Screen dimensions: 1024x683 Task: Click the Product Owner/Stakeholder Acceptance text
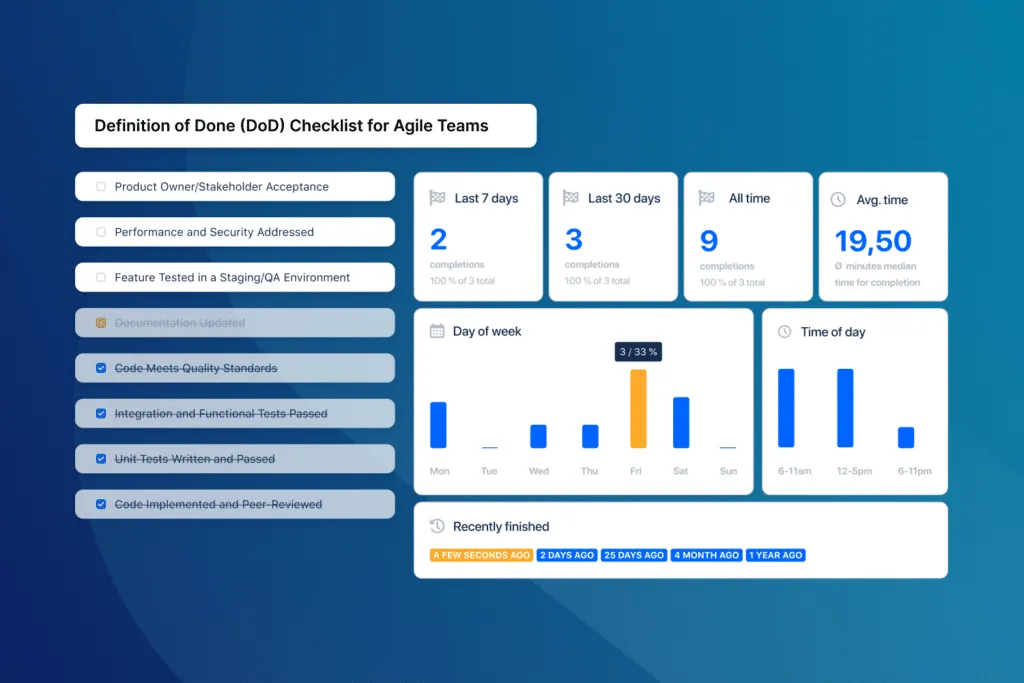pyautogui.click(x=221, y=187)
